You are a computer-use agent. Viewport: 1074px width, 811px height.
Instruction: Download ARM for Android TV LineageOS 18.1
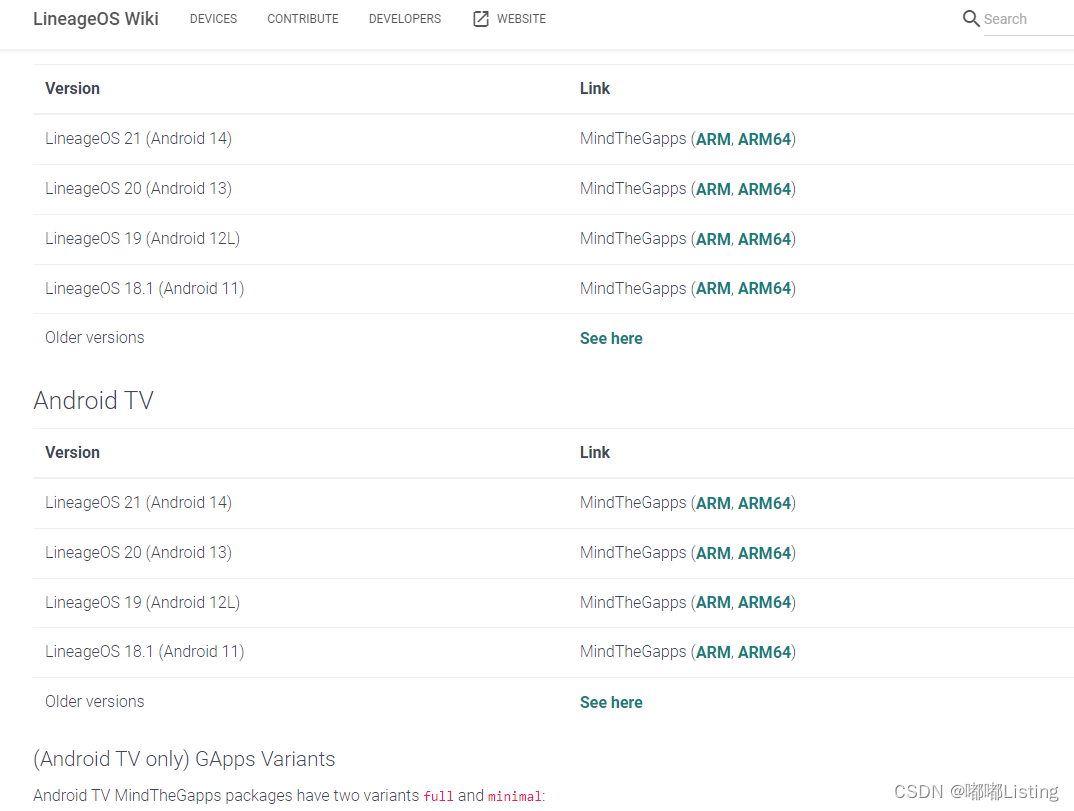(713, 652)
